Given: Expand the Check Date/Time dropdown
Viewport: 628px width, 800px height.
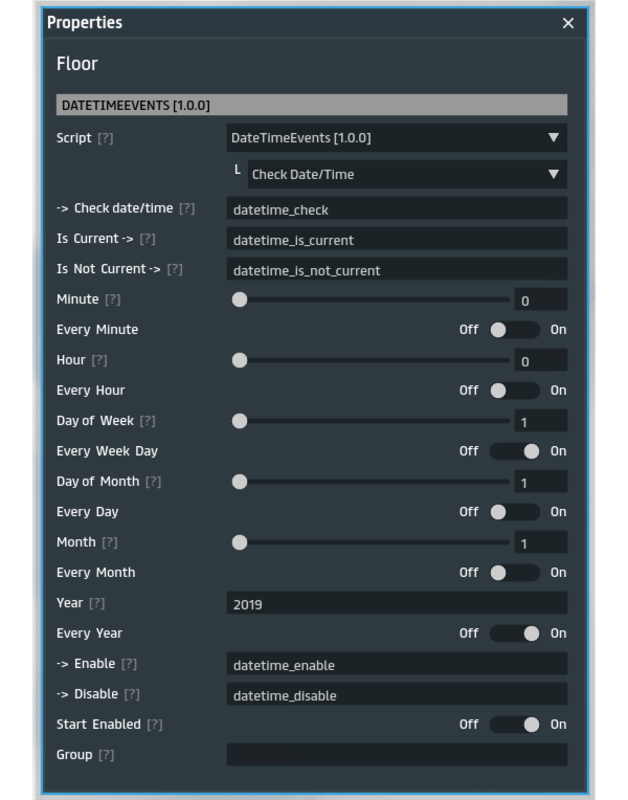Looking at the screenshot, I should coord(406,174).
